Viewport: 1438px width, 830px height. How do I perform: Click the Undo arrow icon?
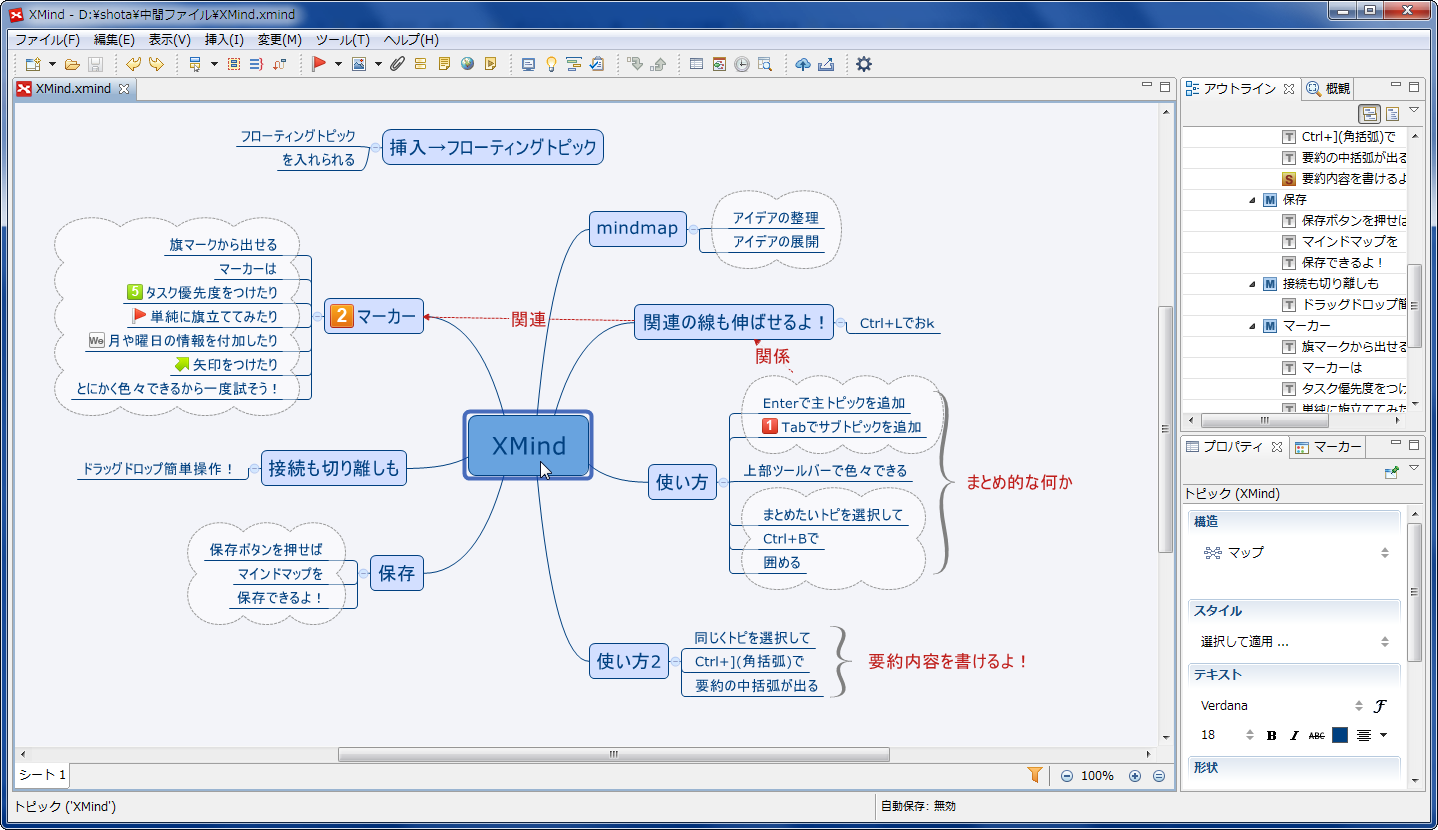tap(133, 64)
